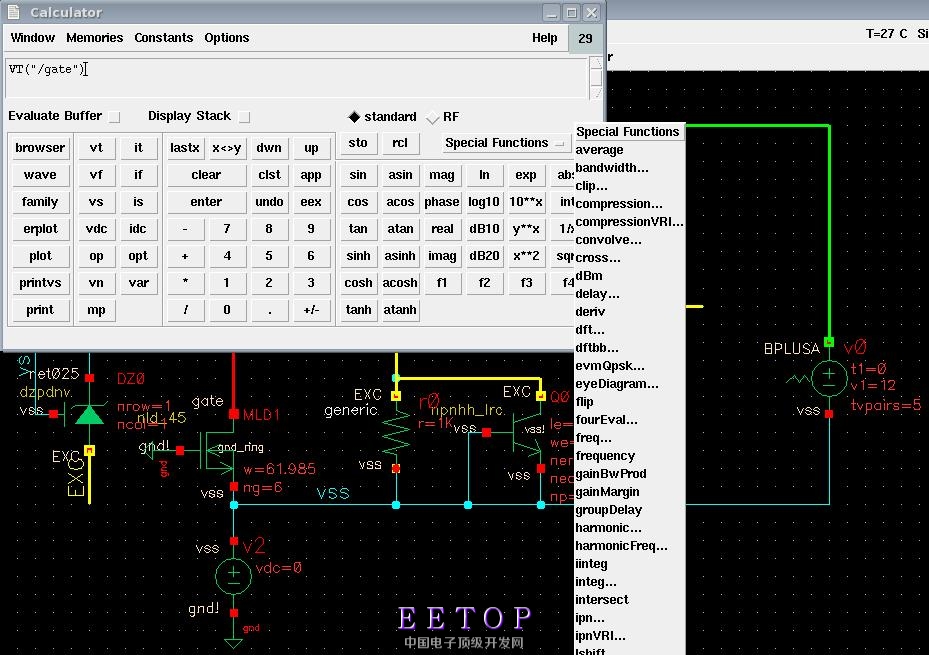This screenshot has height=655, width=929.
Task: Choose the standard mode radio button
Action: [x=354, y=117]
